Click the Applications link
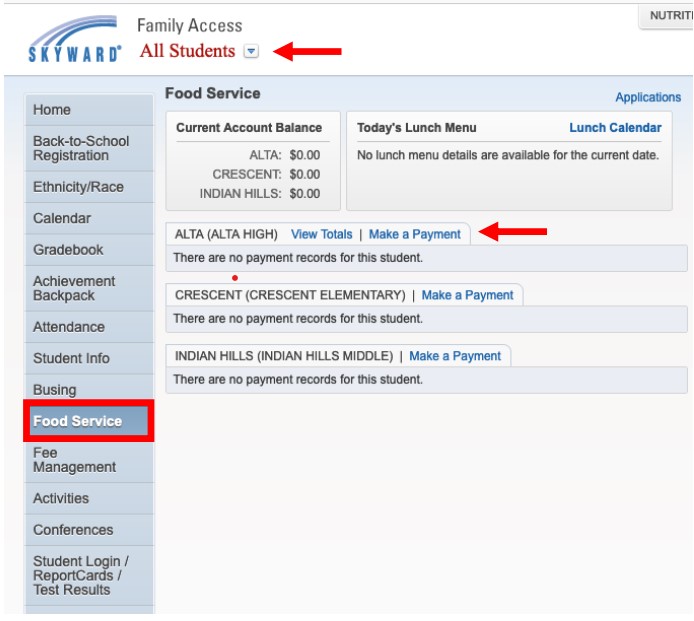Screen dimensions: 694x621 coord(648,97)
